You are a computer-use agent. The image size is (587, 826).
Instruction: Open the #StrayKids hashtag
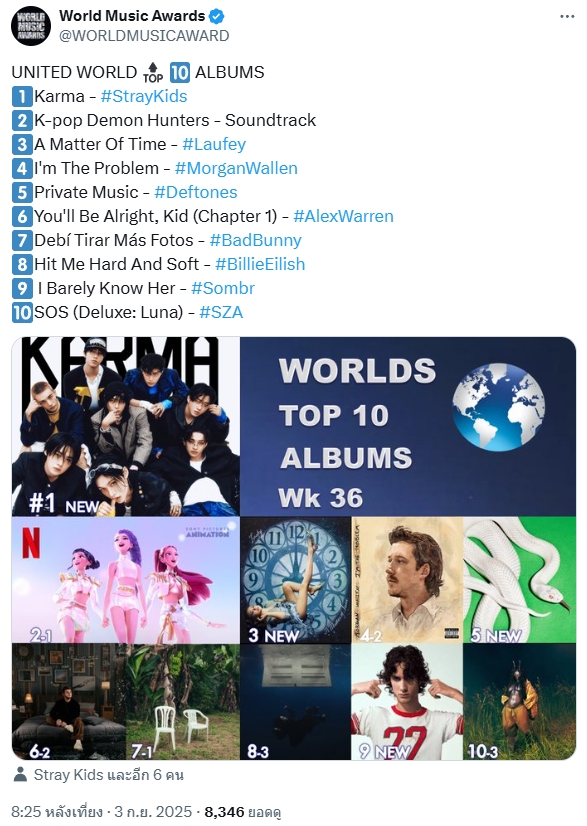point(144,96)
